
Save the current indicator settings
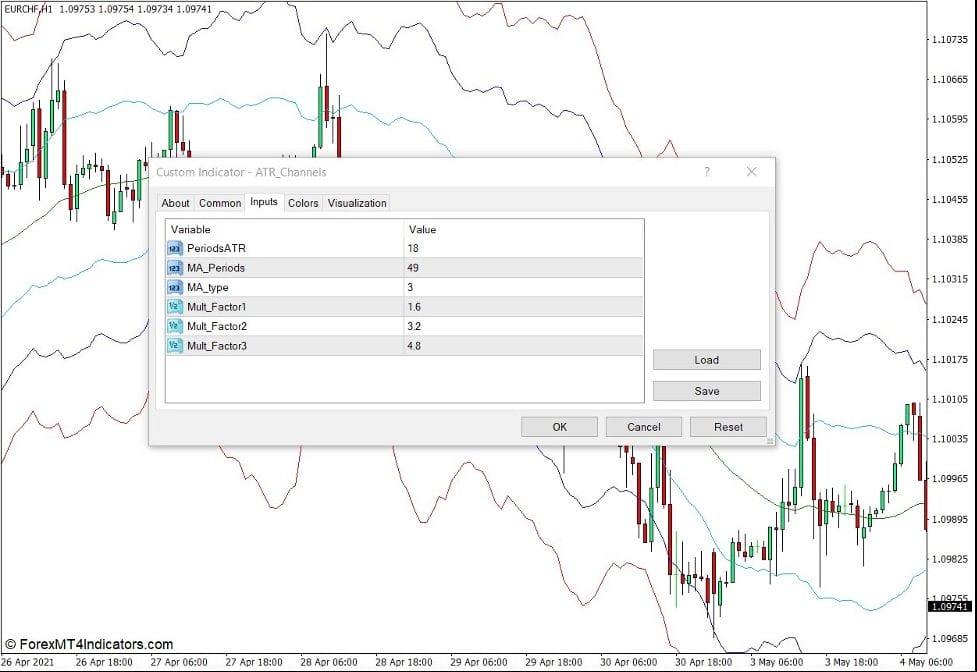pos(706,391)
